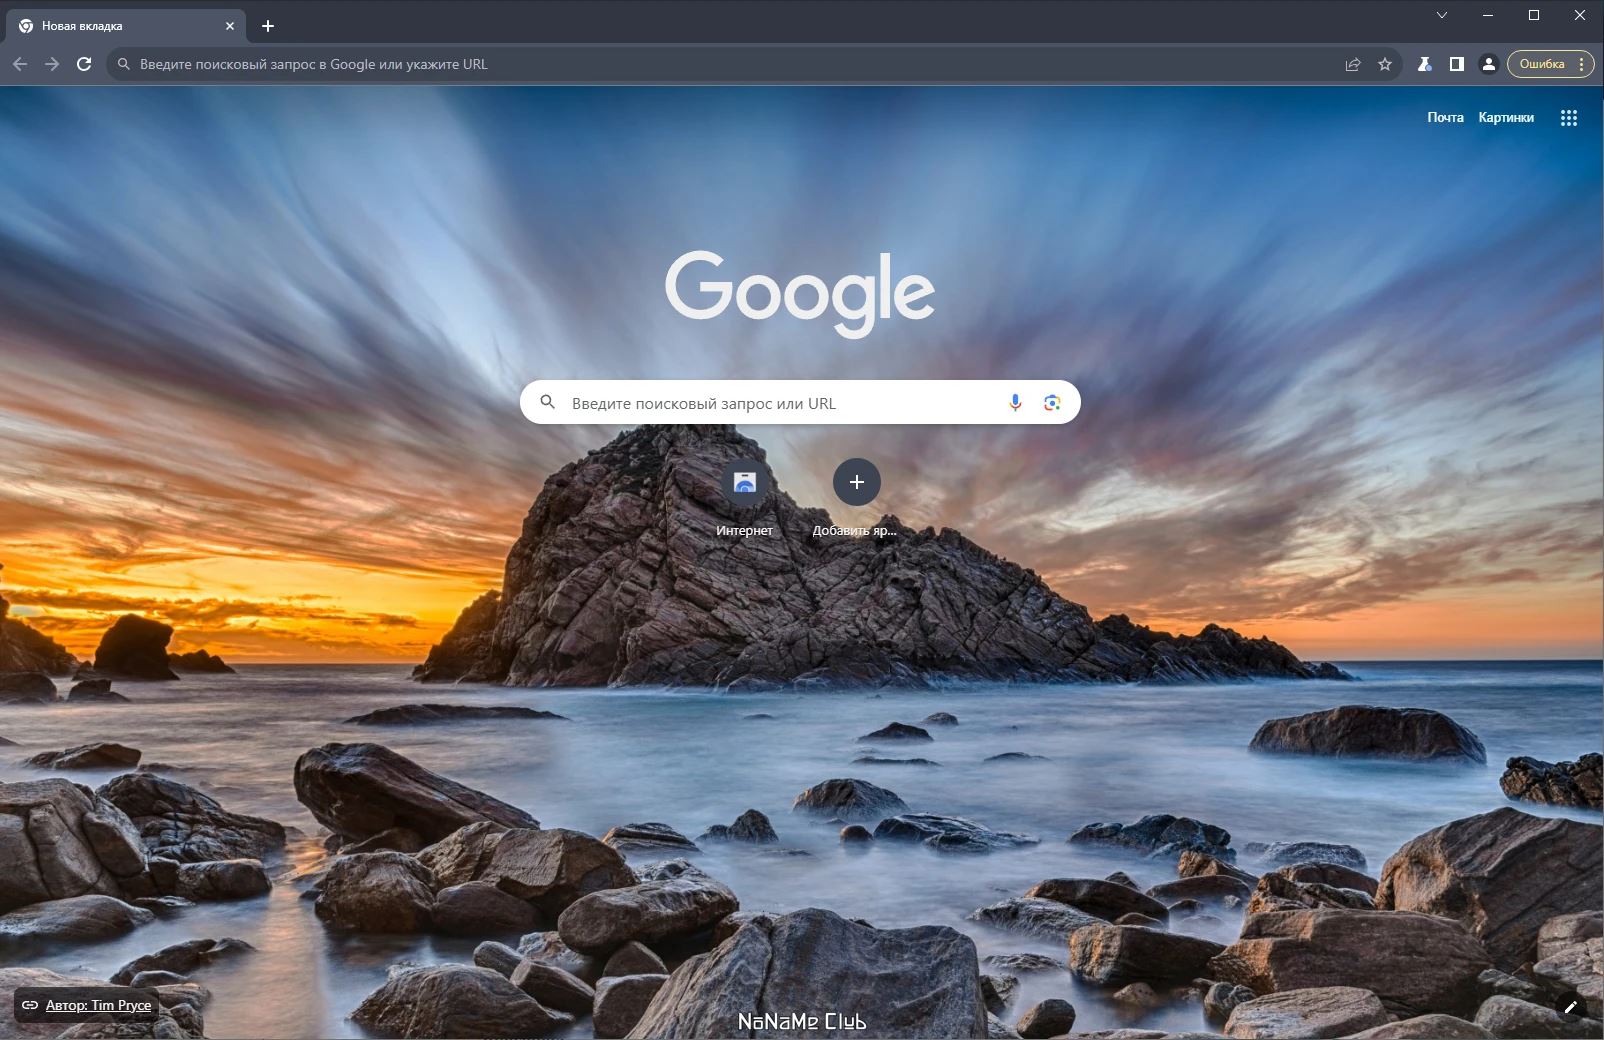The width and height of the screenshot is (1604, 1040).
Task: Focus the Google search box
Action: (x=800, y=402)
